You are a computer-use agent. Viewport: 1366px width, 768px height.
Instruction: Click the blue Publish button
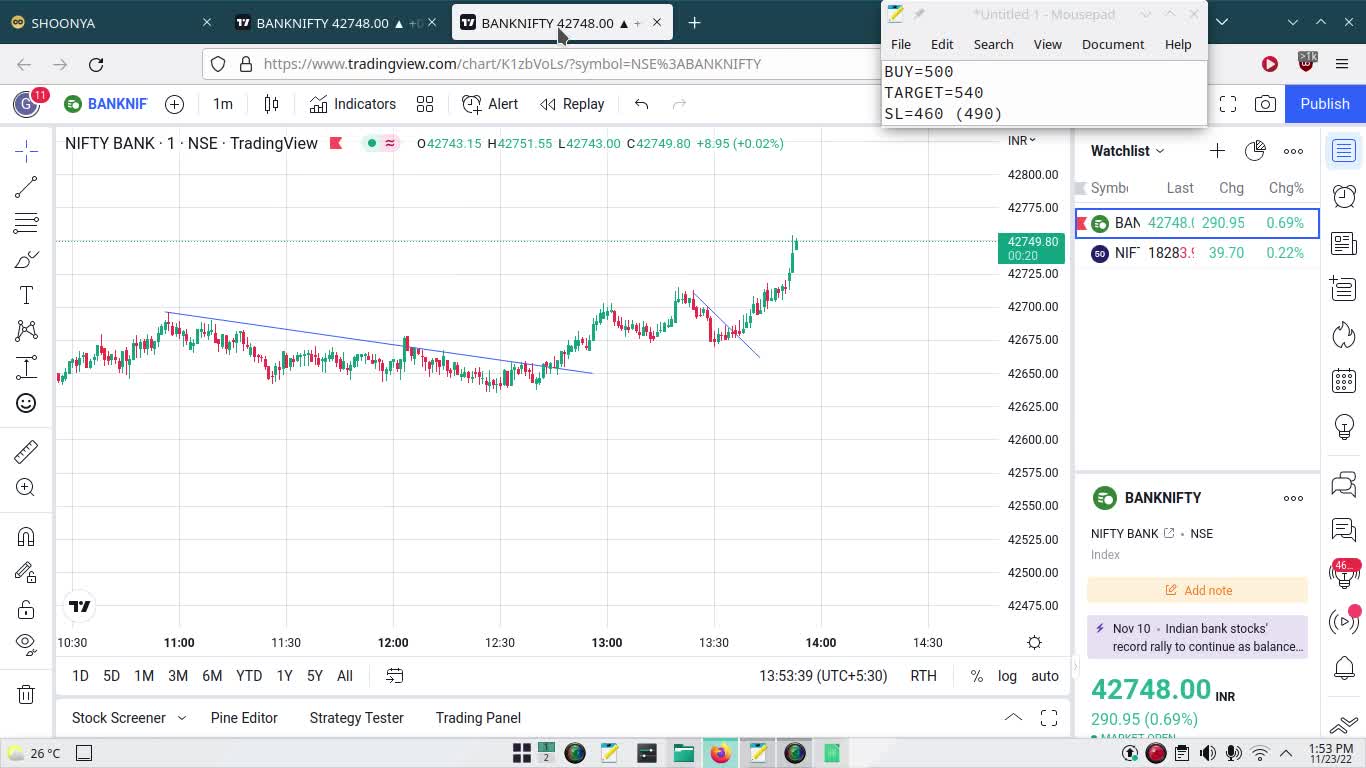1325,104
